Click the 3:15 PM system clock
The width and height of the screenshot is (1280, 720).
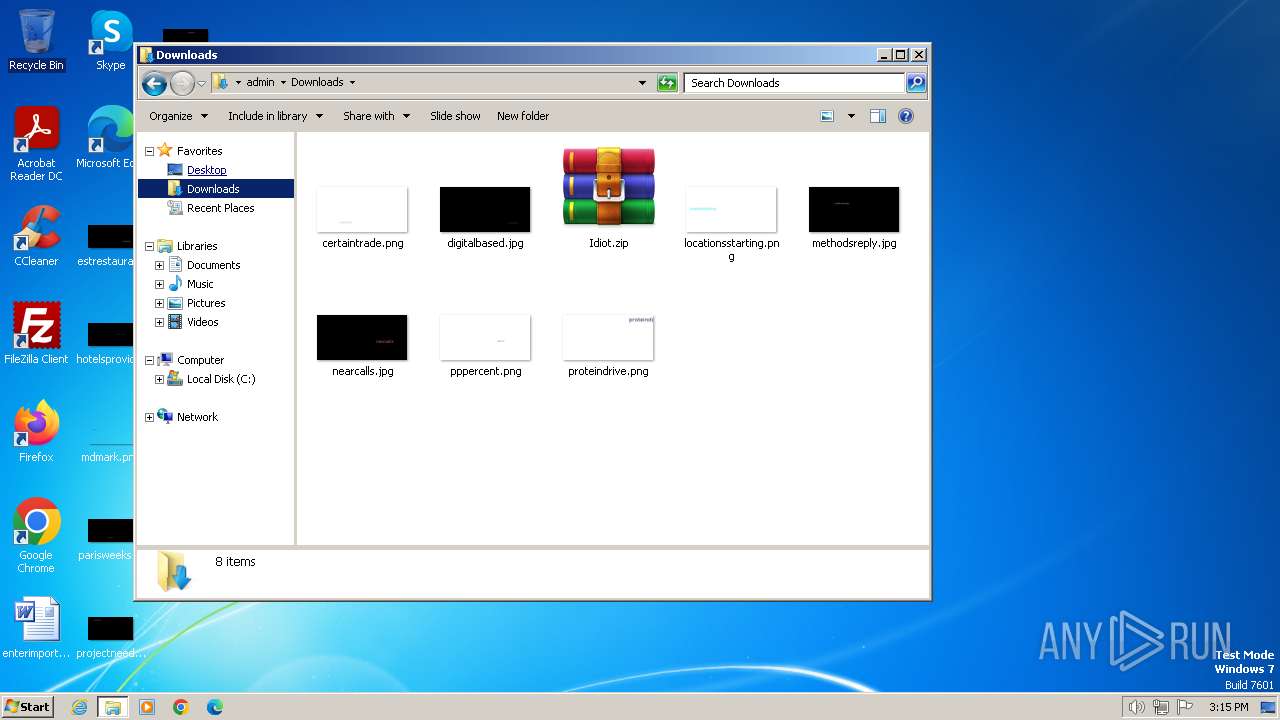(x=1228, y=707)
